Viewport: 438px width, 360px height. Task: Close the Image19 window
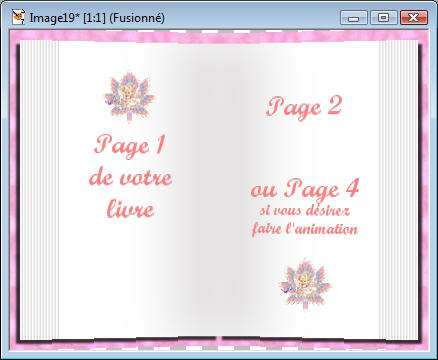coord(414,18)
